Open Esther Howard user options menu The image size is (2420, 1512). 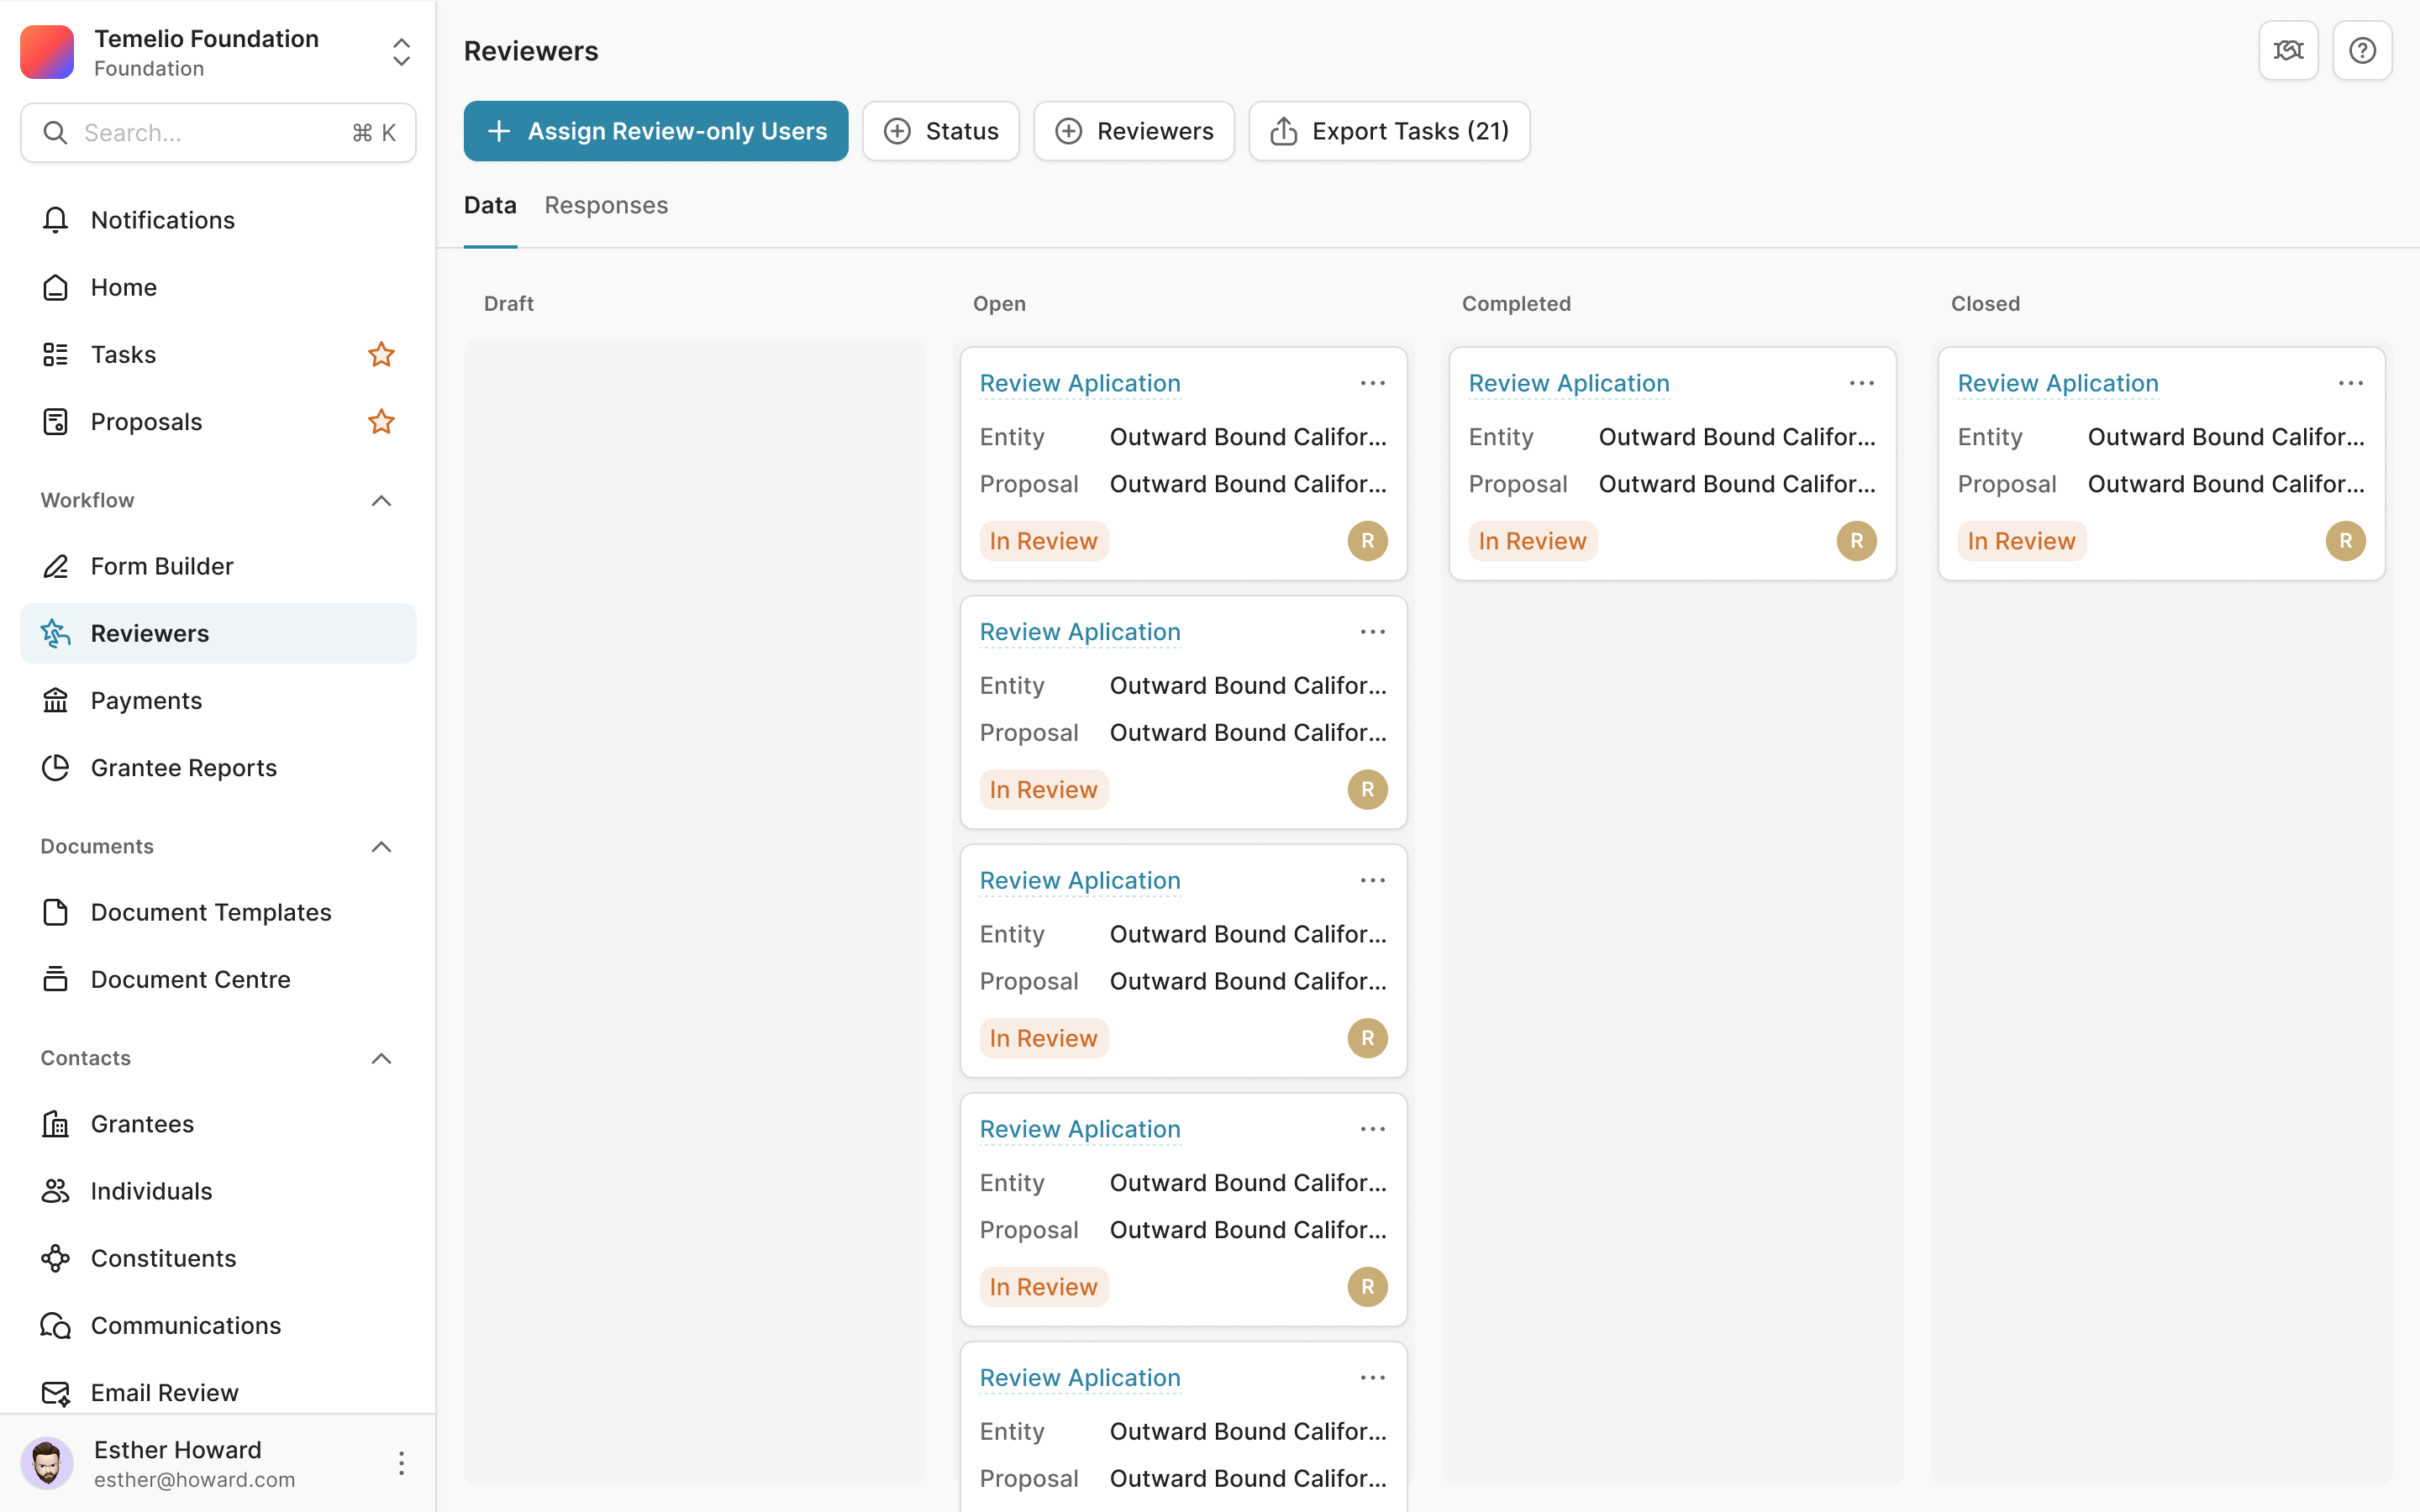click(x=401, y=1463)
